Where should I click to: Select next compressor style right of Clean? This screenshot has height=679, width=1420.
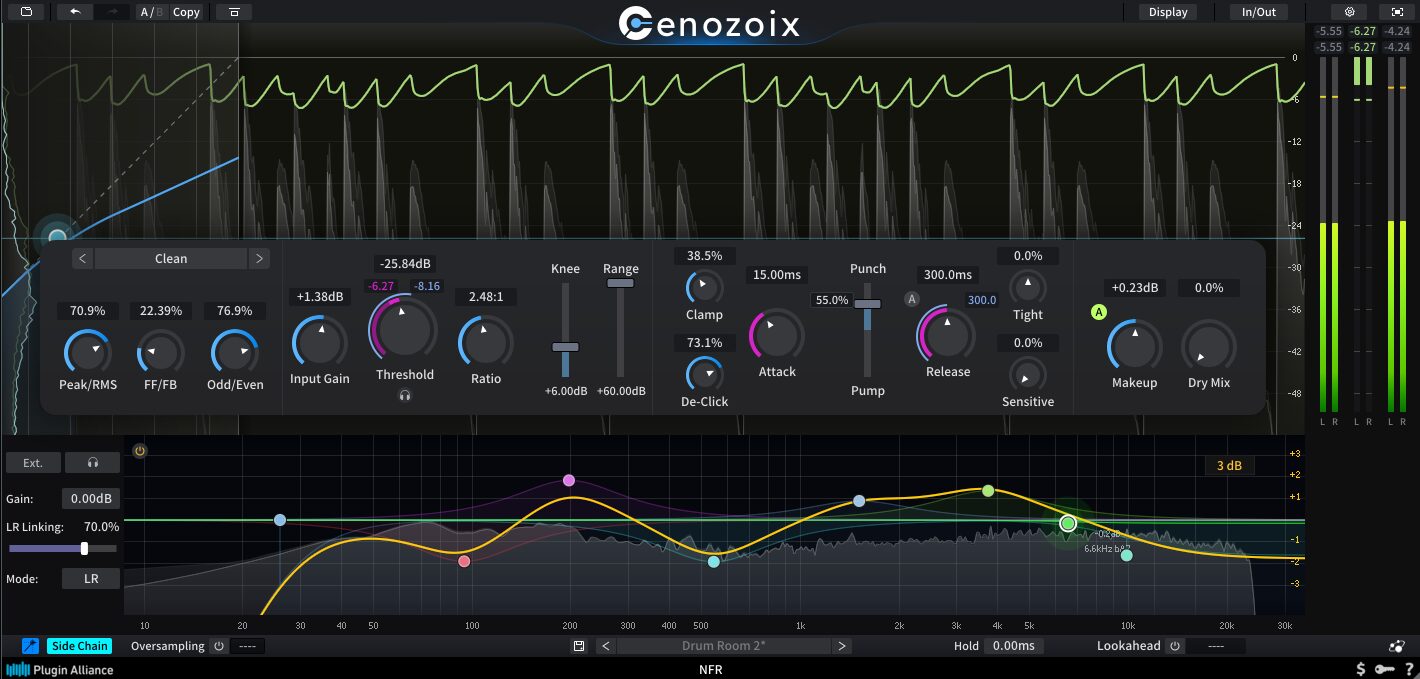(259, 259)
